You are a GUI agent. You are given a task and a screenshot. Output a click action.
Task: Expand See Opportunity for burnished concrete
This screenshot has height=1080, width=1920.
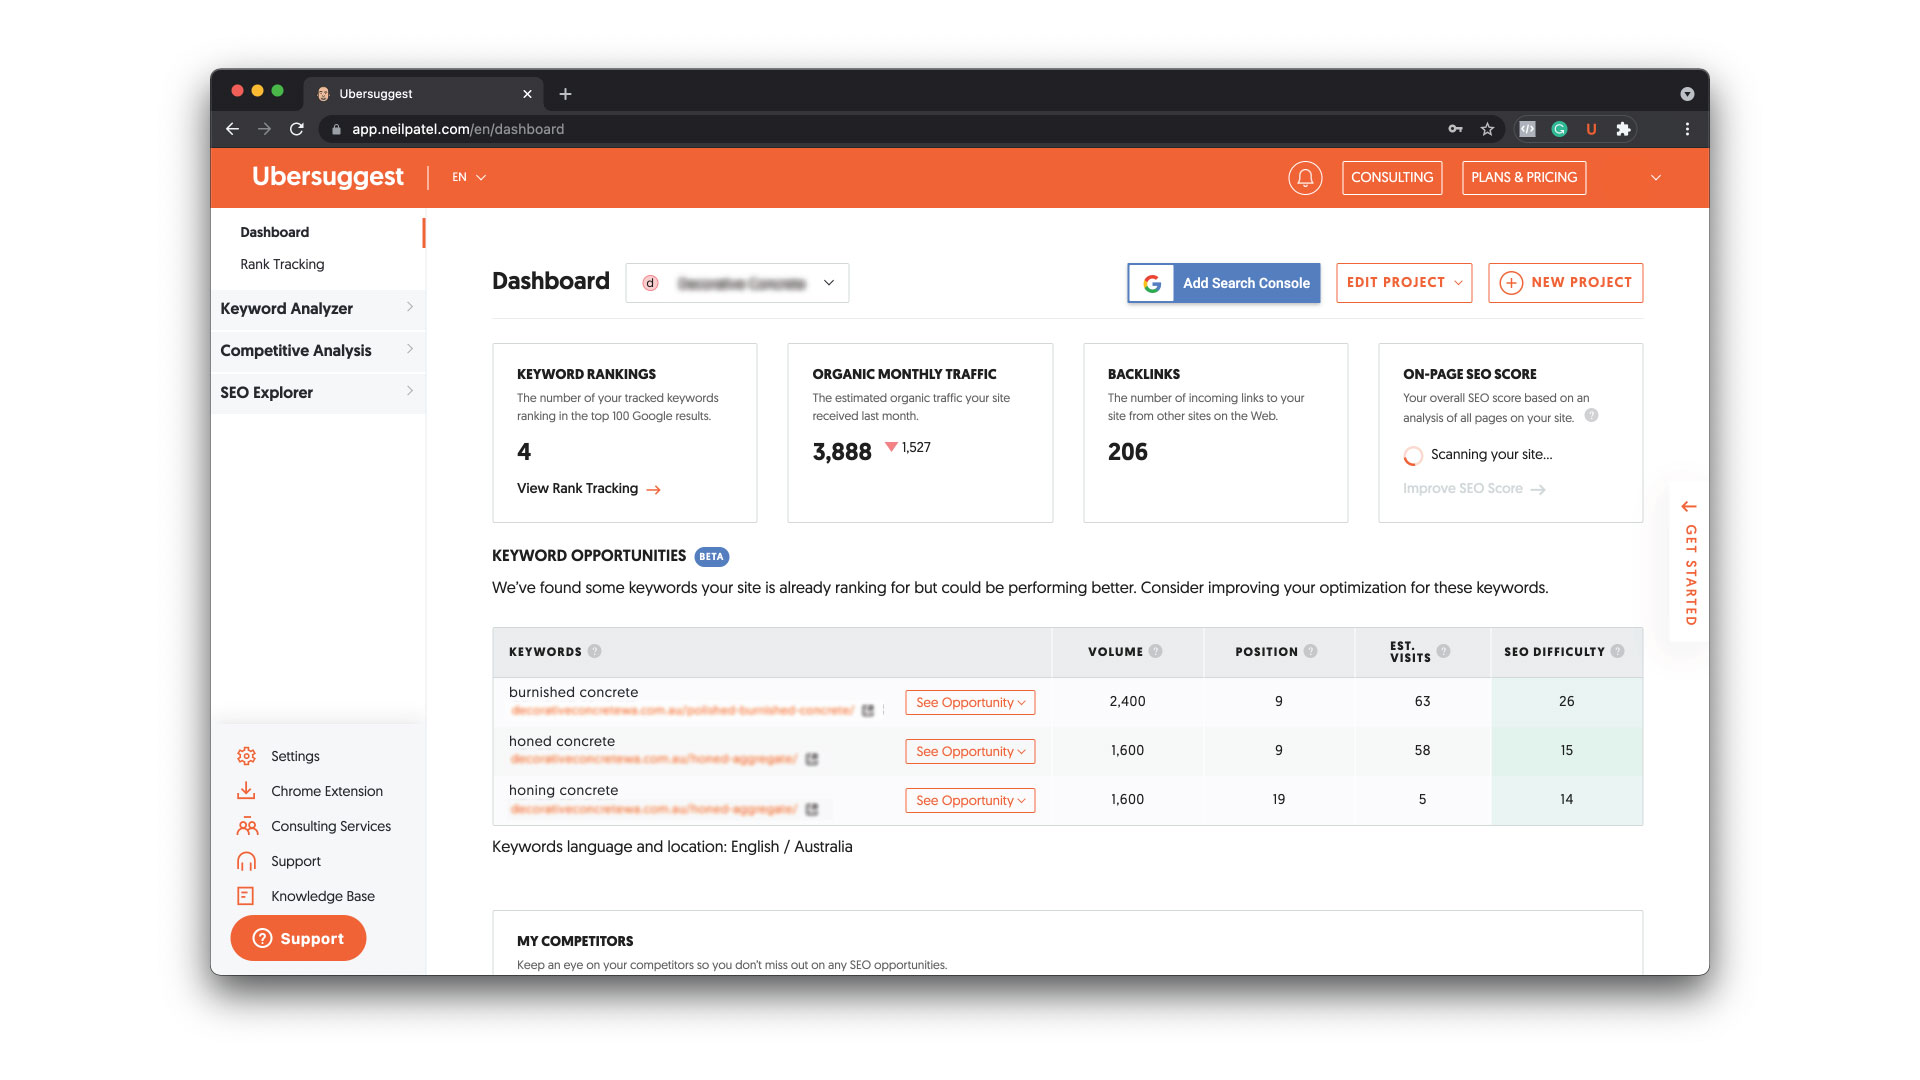(970, 702)
